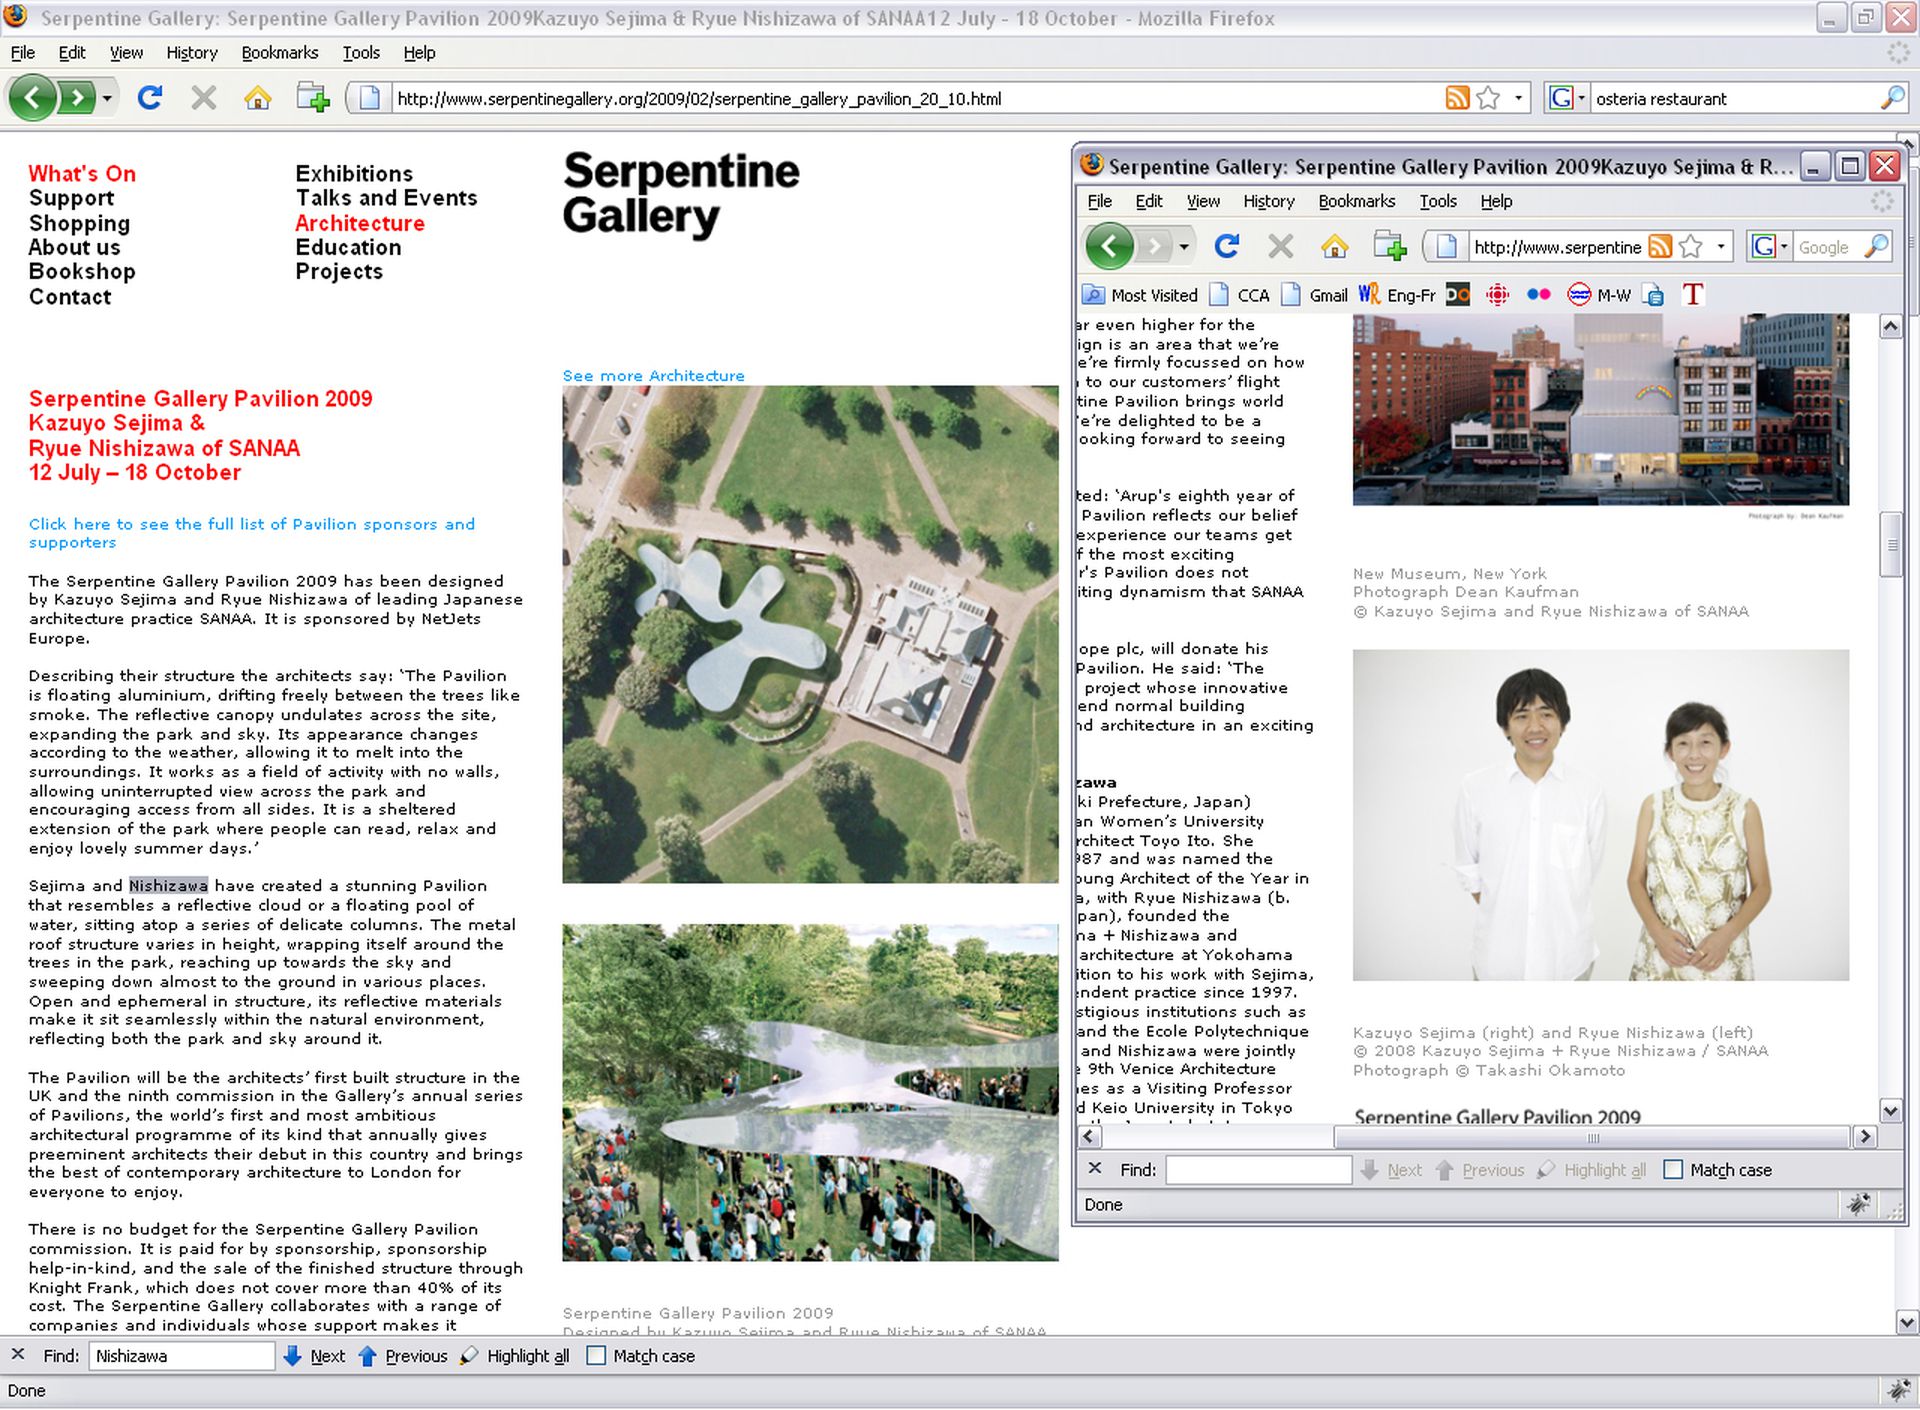
Task: Open the home page in the main window
Action: tap(258, 98)
